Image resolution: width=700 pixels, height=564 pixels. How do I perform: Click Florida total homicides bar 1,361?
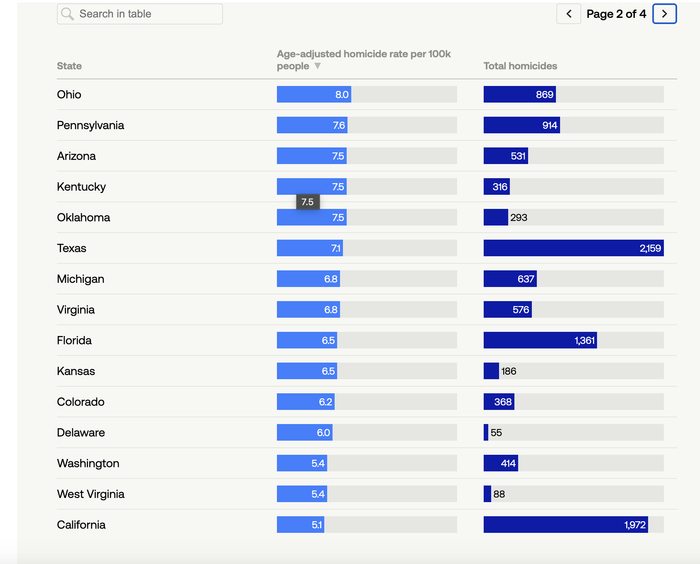pyautogui.click(x=540, y=341)
